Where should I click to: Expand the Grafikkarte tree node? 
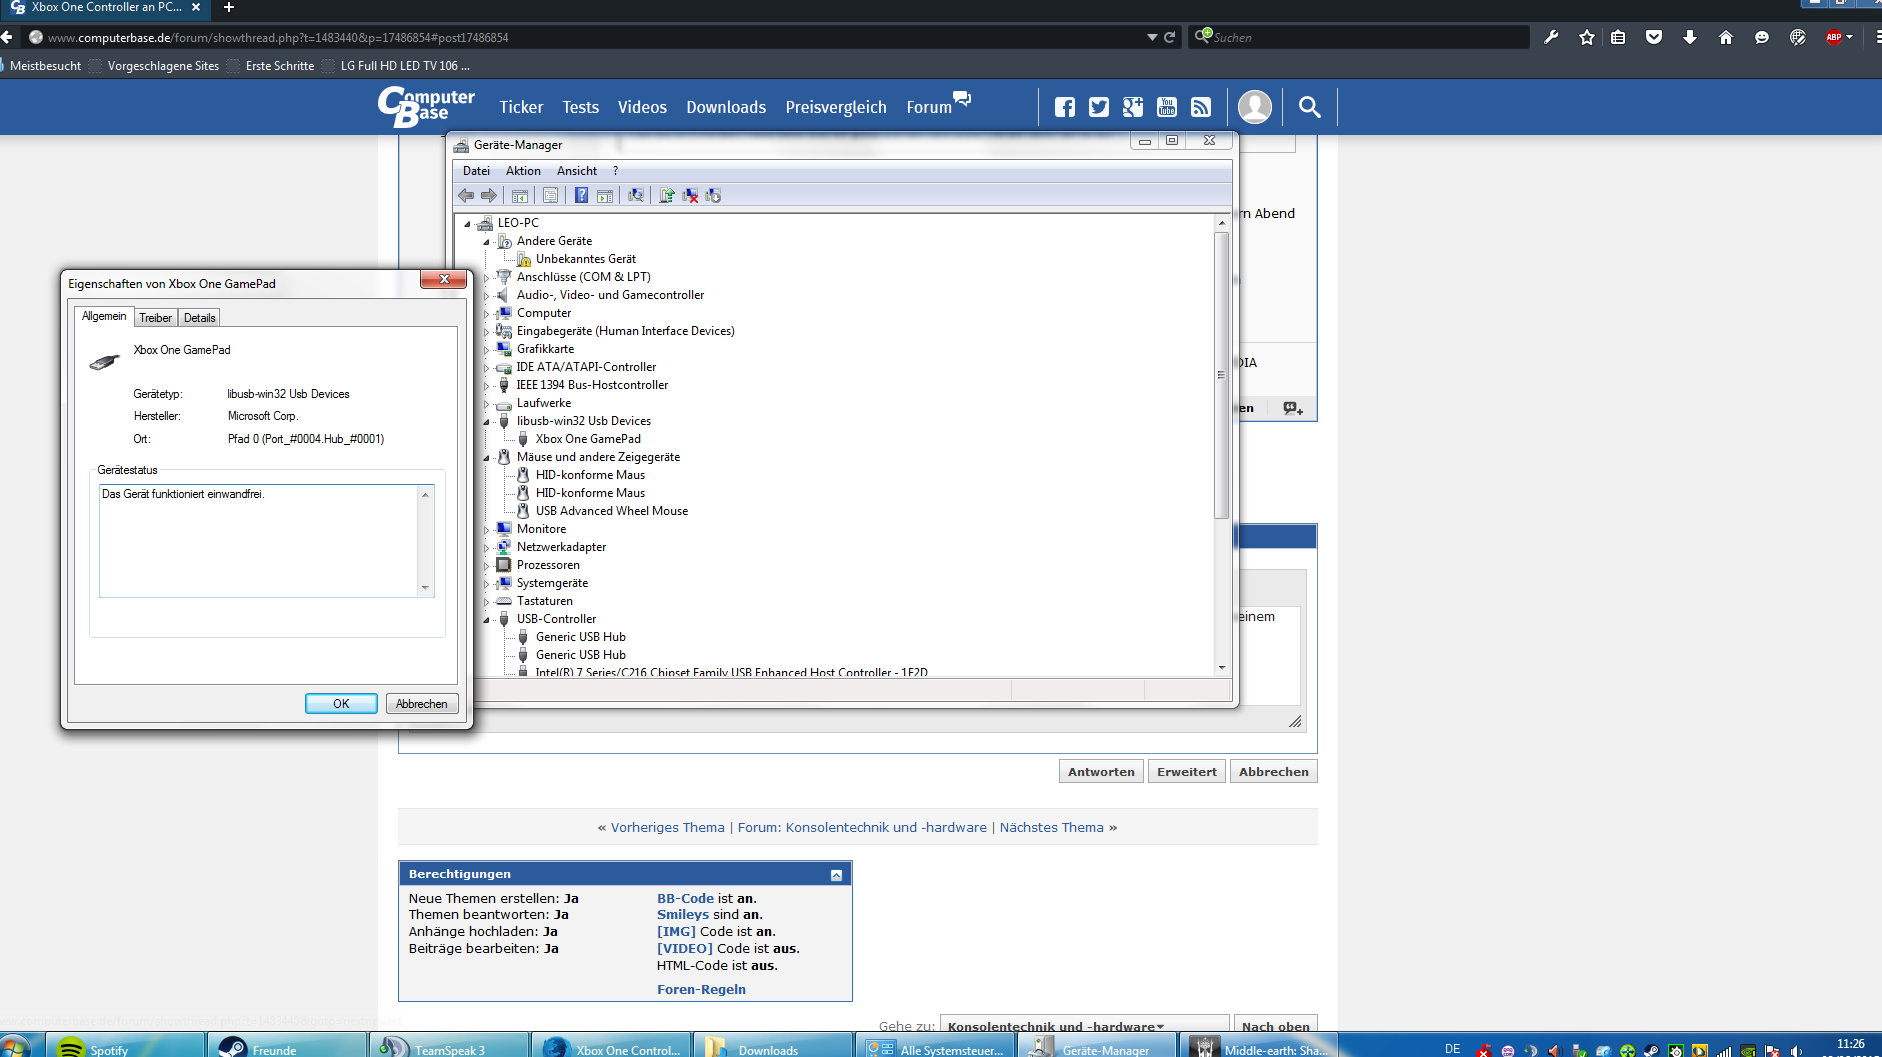(487, 349)
